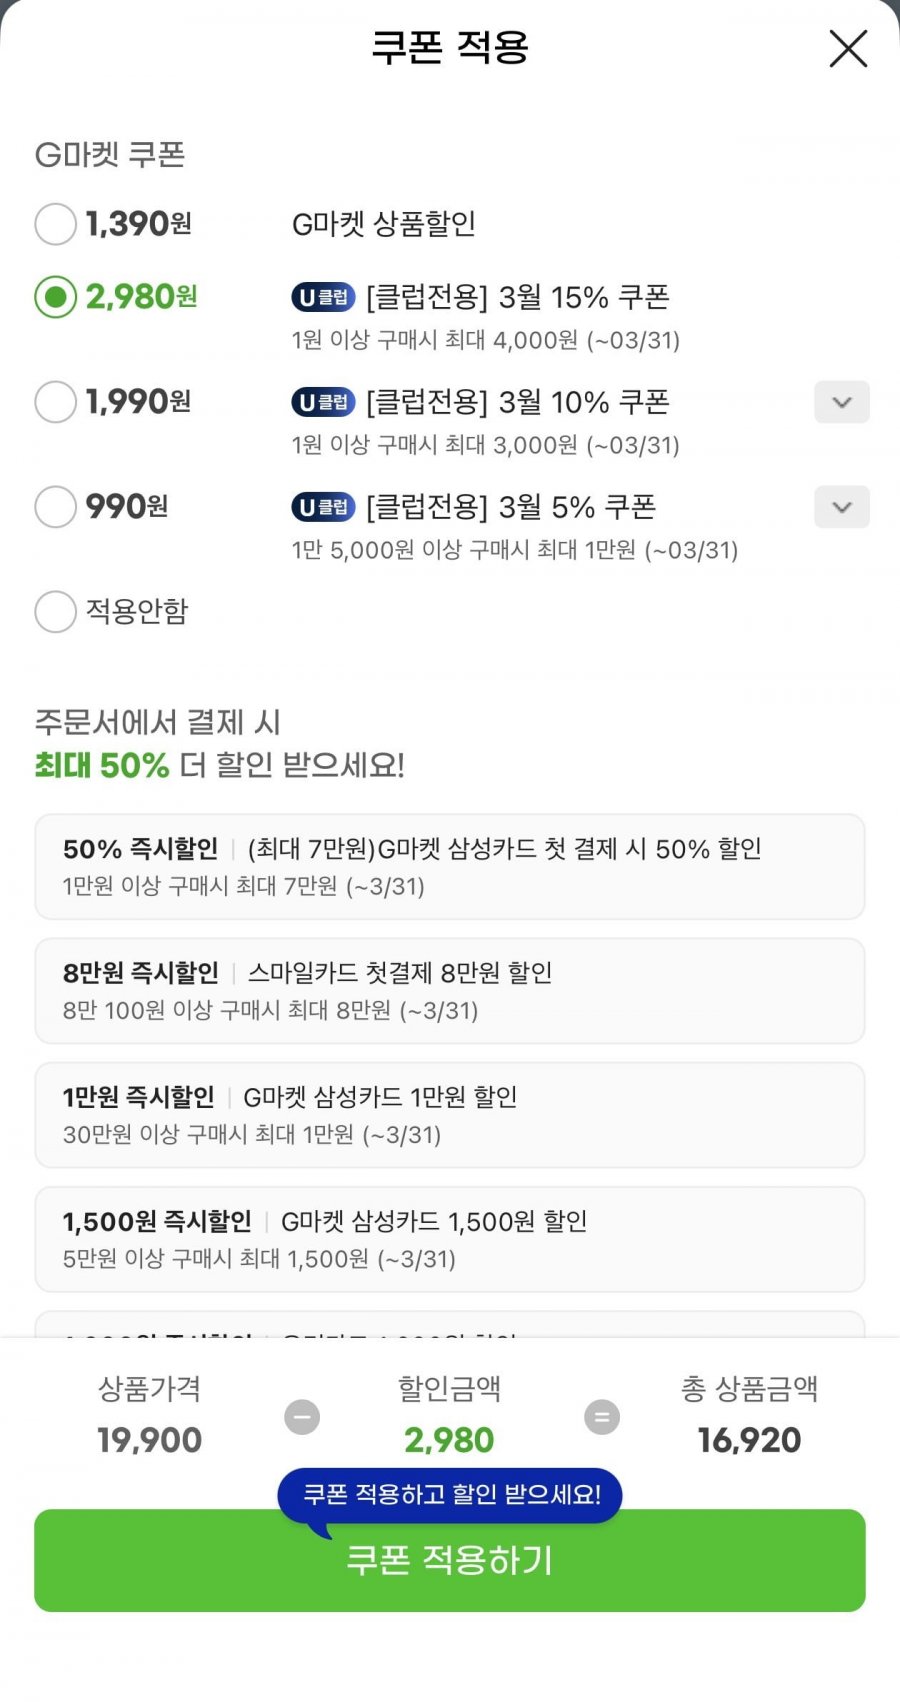Select the 2,980원 15% club coupon
Viewport: 900px width, 1702px height.
(56, 297)
